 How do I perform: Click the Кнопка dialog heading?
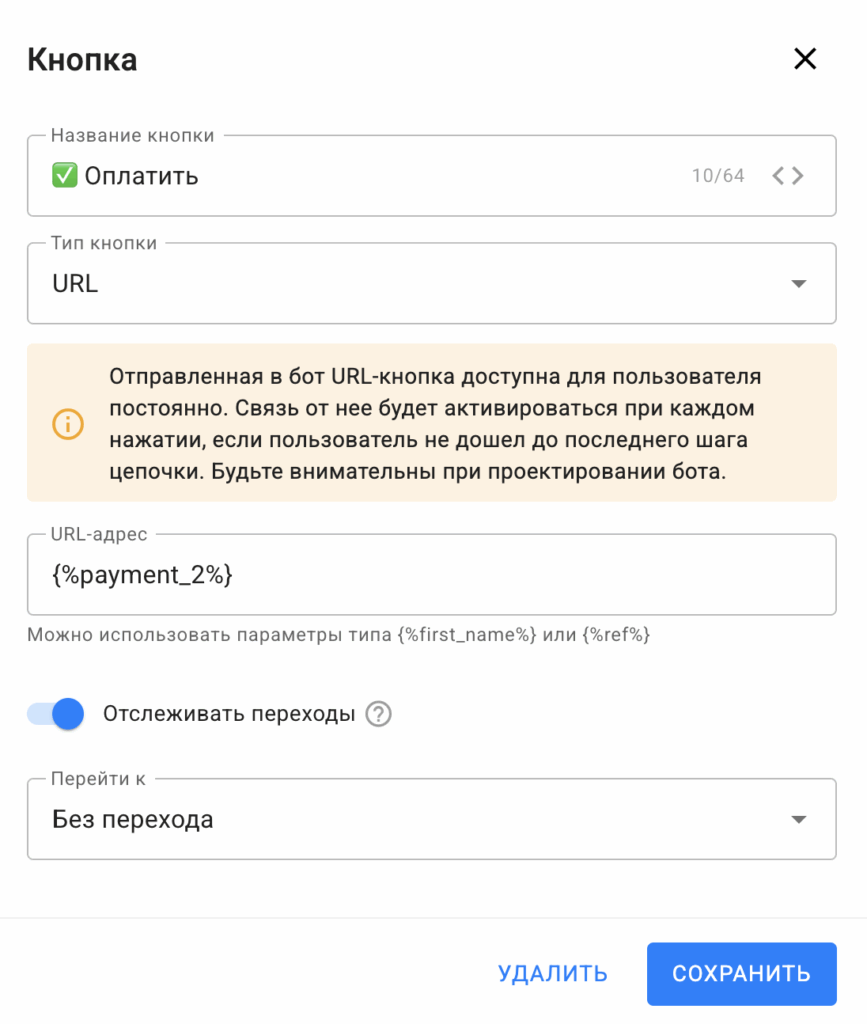(82, 60)
